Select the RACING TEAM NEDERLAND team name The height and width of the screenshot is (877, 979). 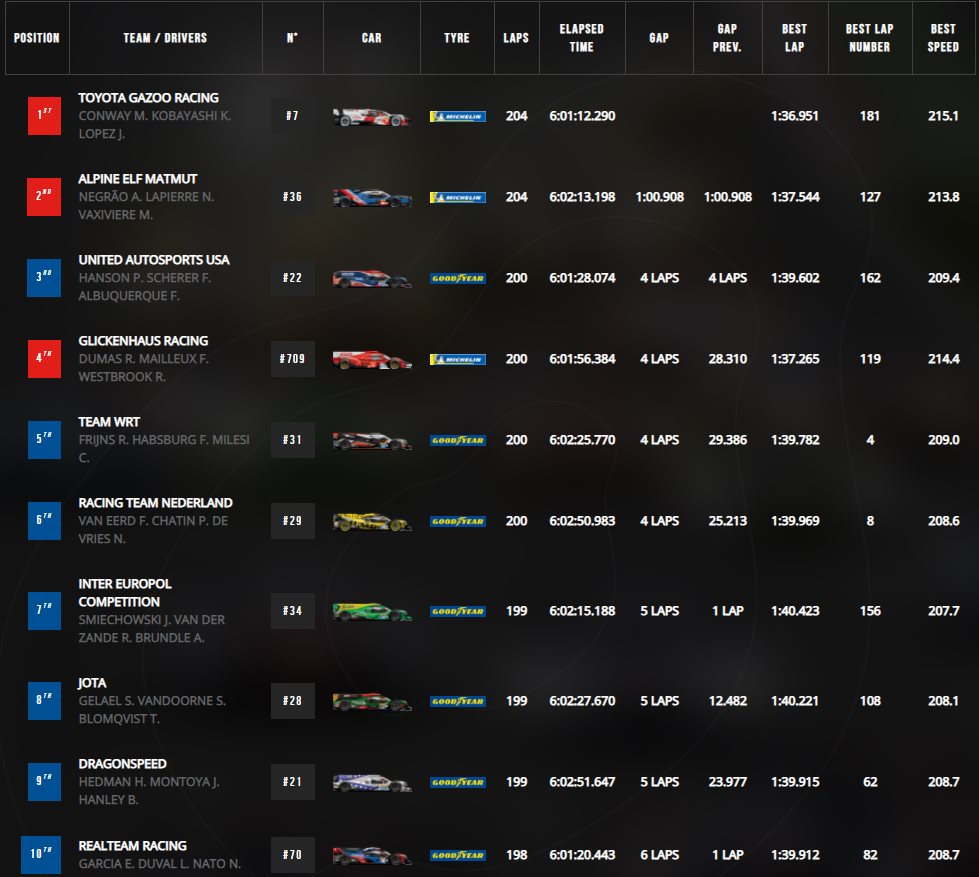coord(155,503)
